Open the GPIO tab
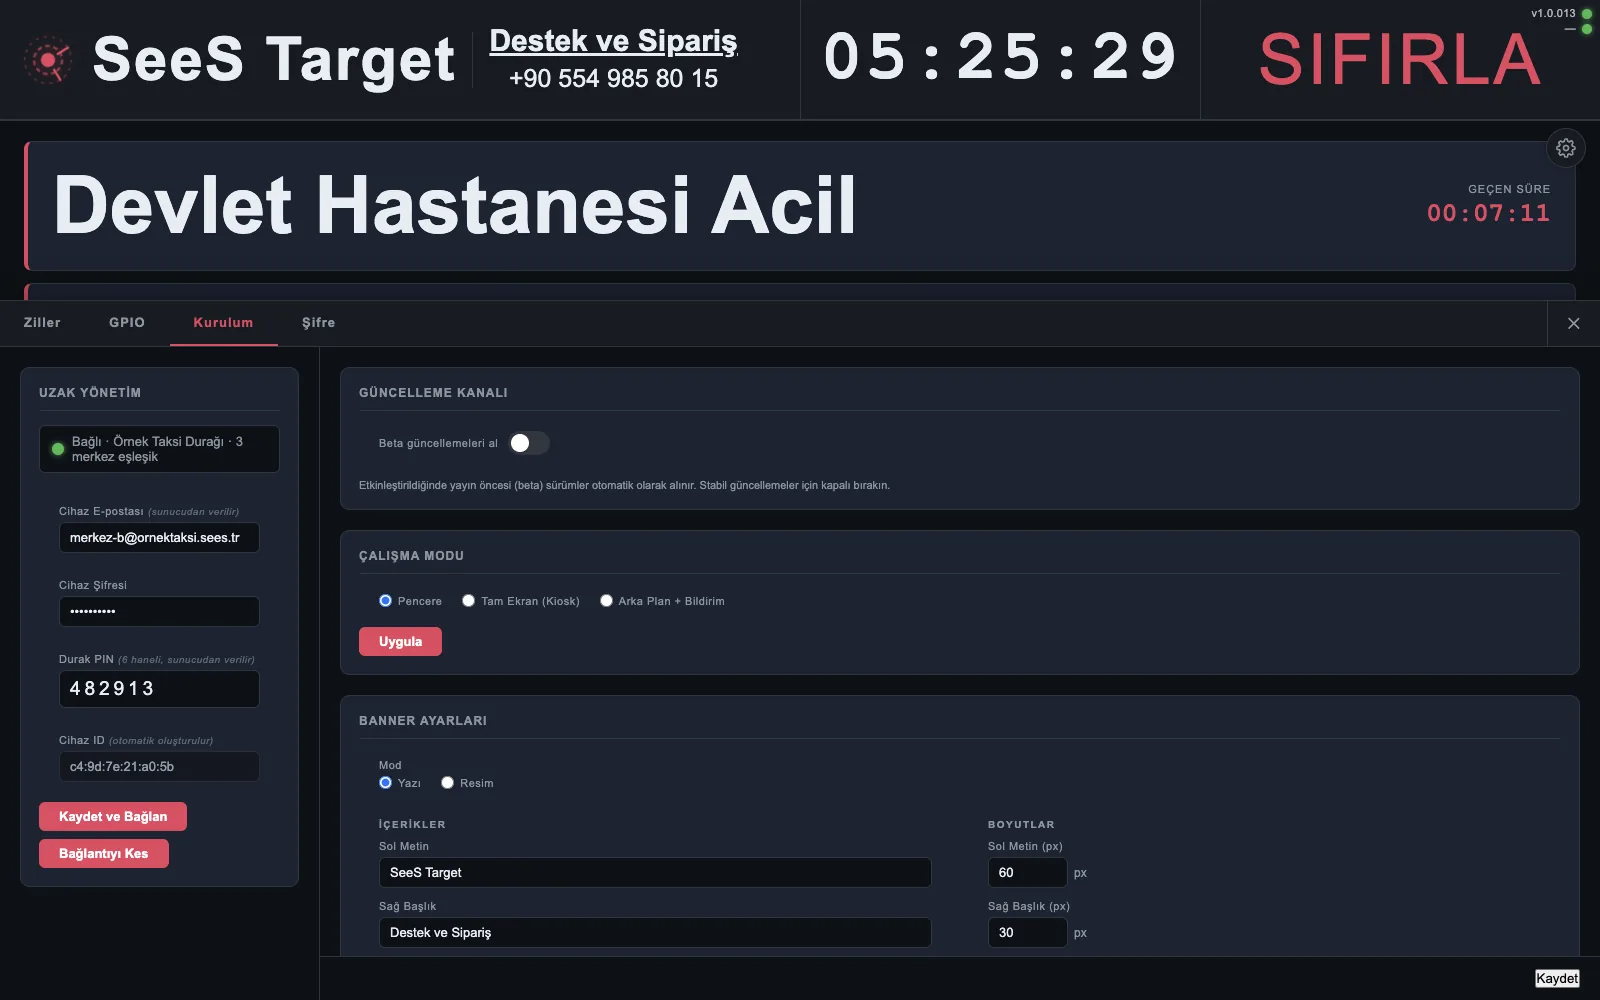 pos(127,323)
